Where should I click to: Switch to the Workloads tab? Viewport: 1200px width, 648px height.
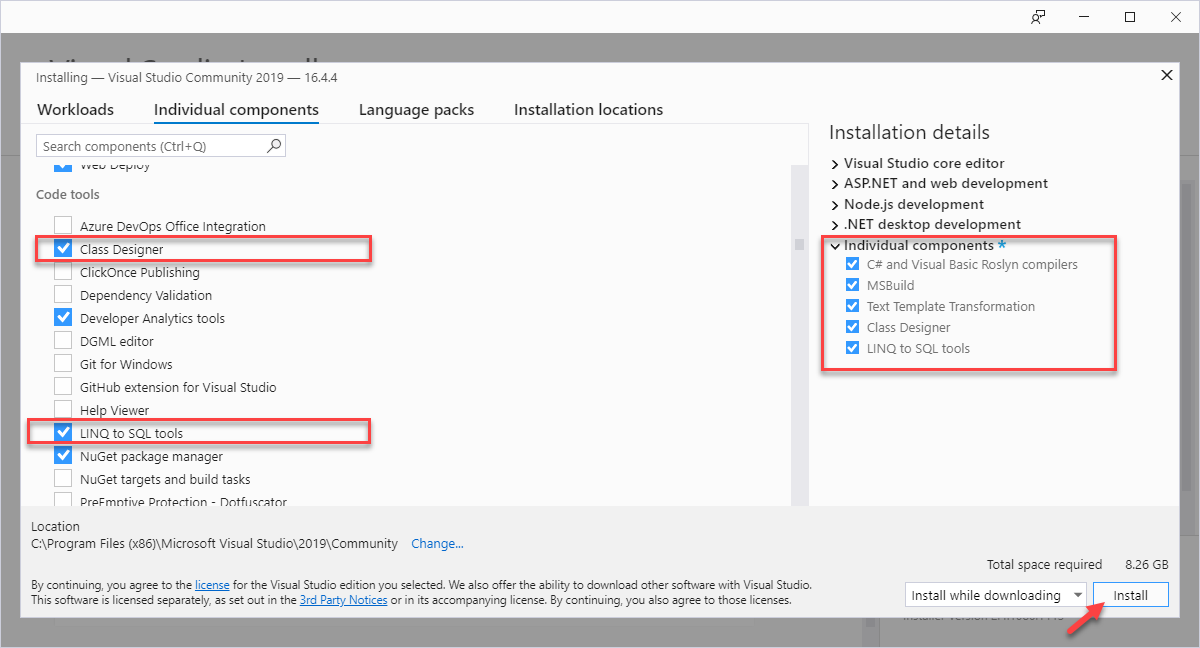point(76,110)
